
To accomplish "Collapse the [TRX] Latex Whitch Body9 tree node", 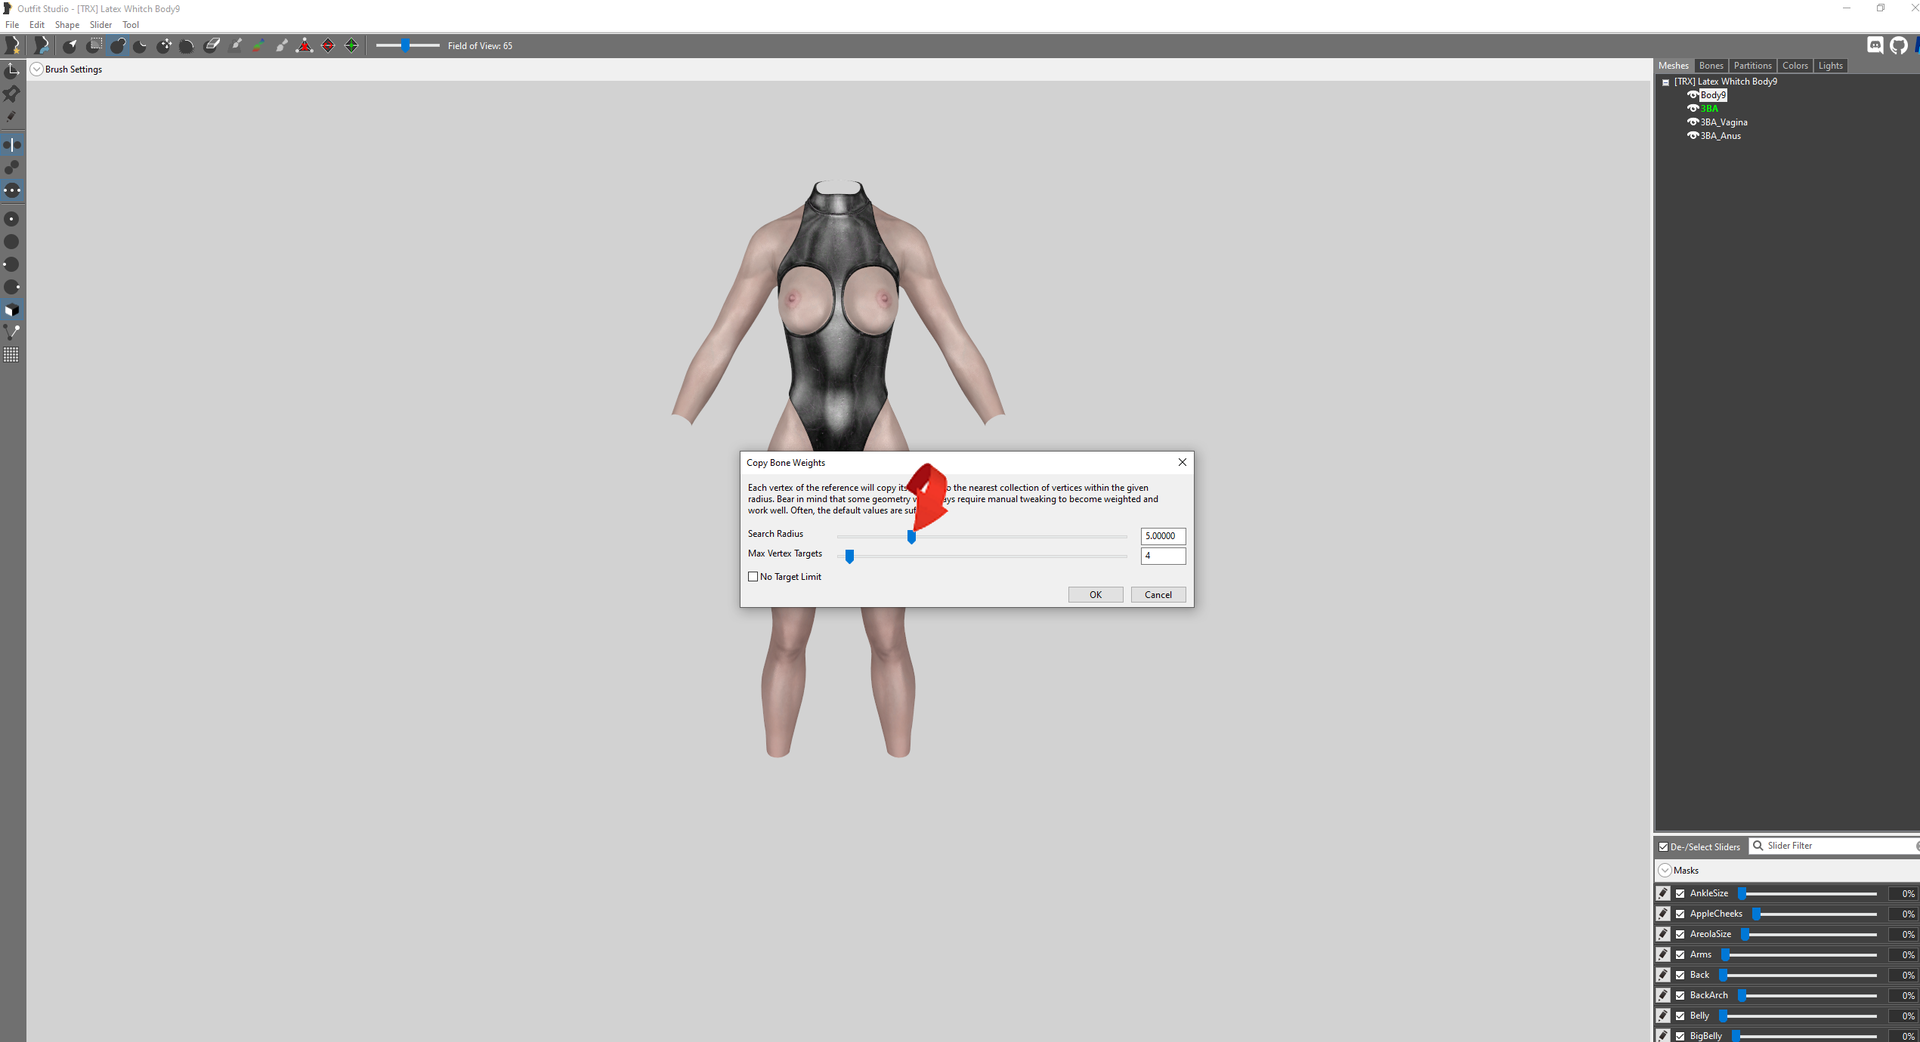I will pyautogui.click(x=1666, y=82).
